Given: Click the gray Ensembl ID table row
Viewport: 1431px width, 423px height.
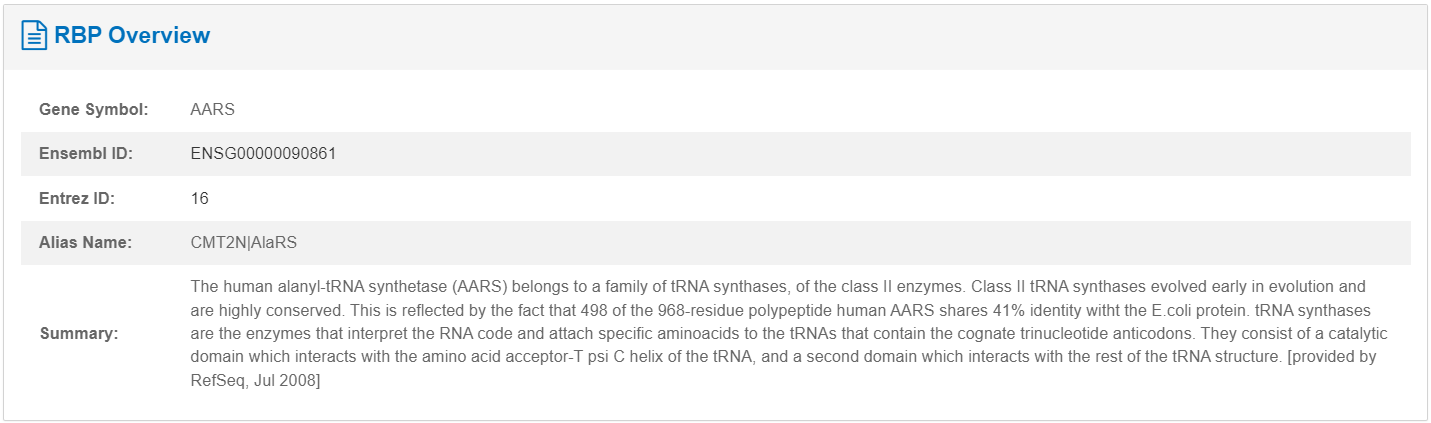Looking at the screenshot, I should tap(715, 154).
